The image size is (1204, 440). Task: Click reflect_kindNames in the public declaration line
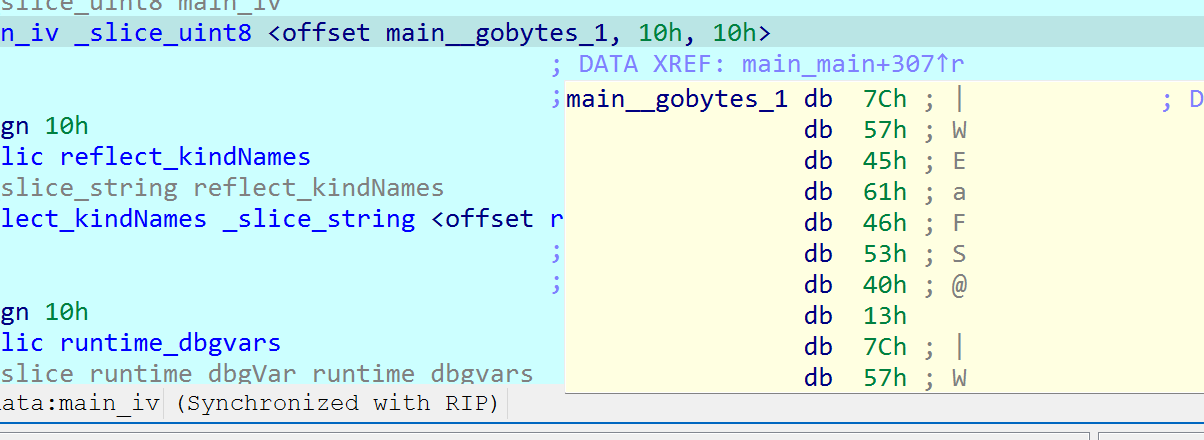point(185,157)
